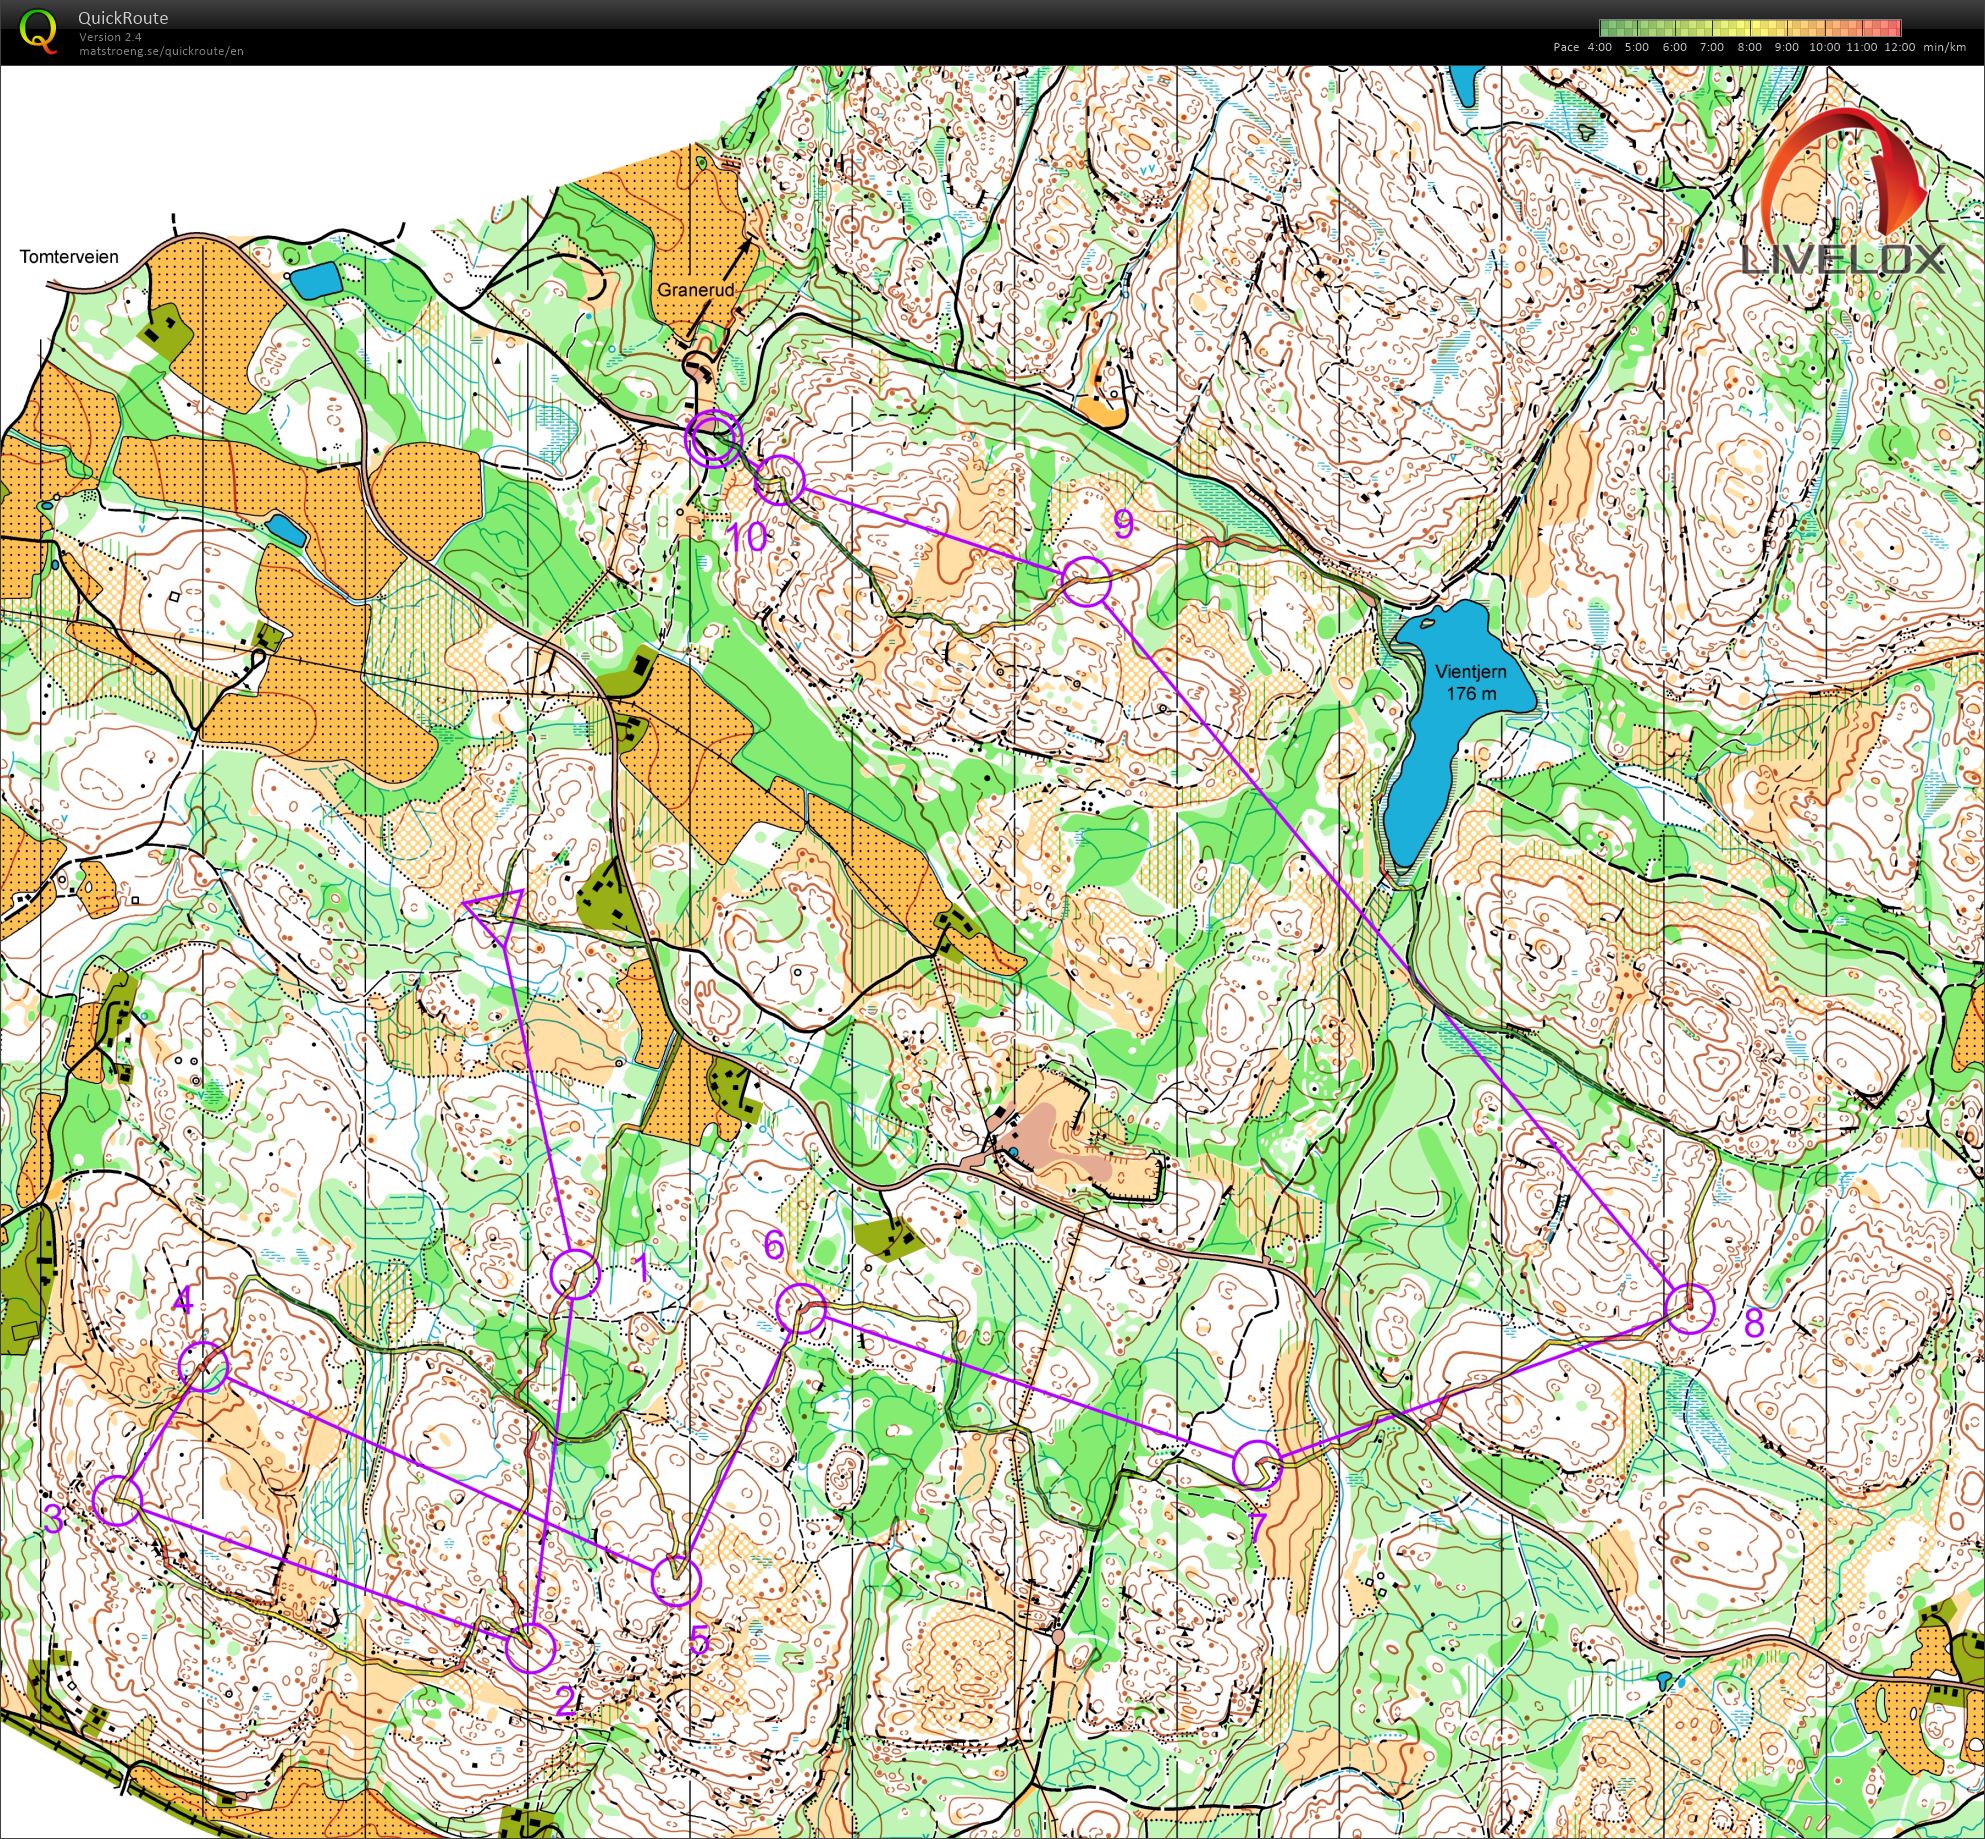Click the Granerud place label

[x=695, y=290]
